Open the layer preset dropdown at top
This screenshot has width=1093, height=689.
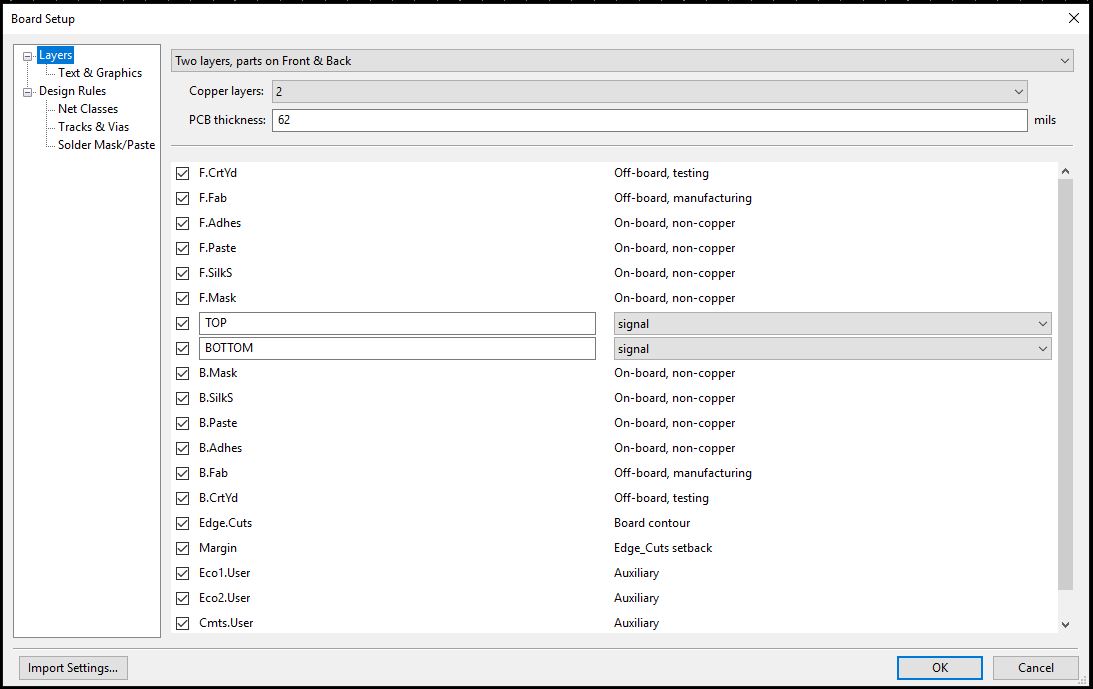pyautogui.click(x=621, y=61)
